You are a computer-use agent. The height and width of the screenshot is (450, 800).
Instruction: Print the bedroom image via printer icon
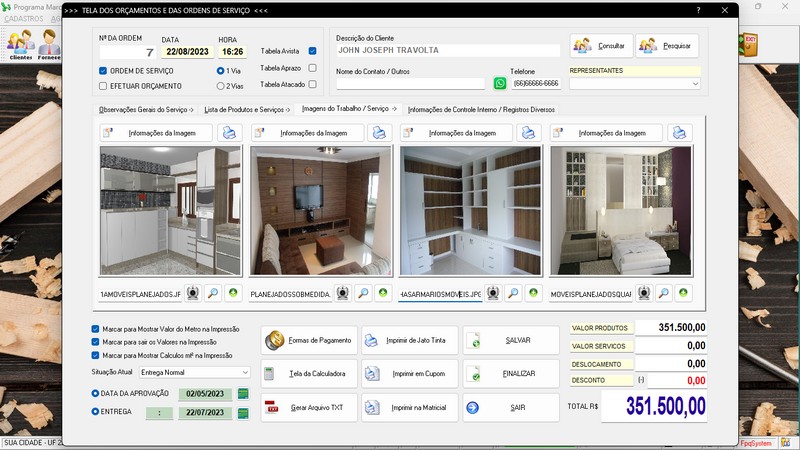click(x=679, y=133)
